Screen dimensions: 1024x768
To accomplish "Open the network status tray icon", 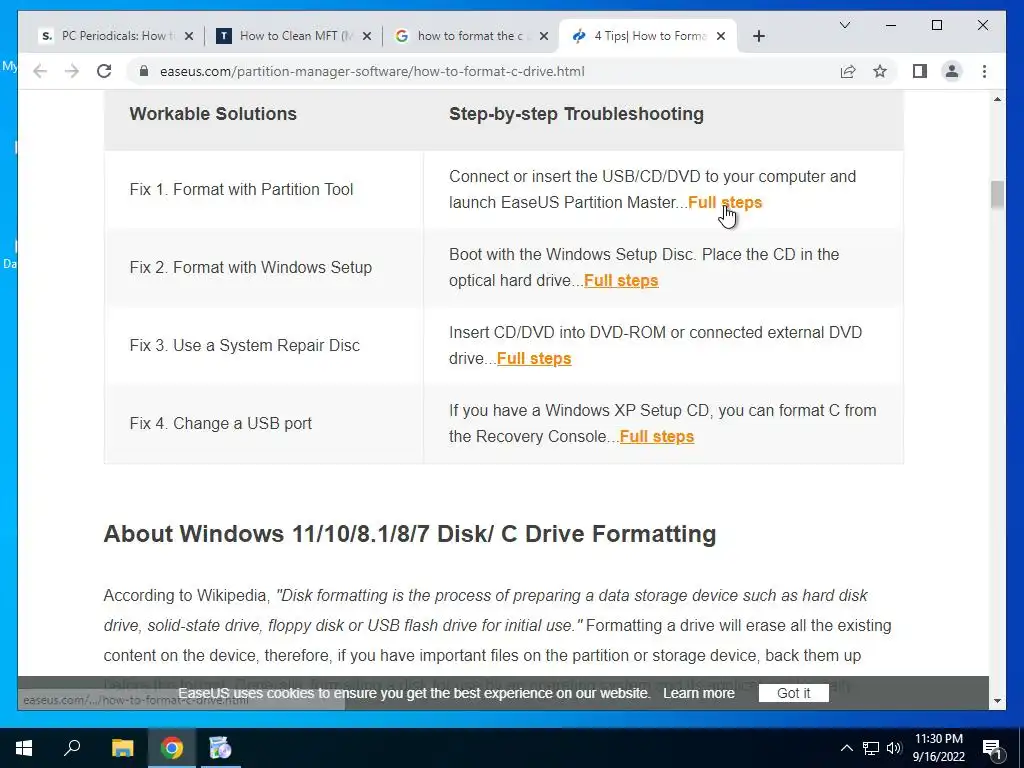I will (871, 748).
